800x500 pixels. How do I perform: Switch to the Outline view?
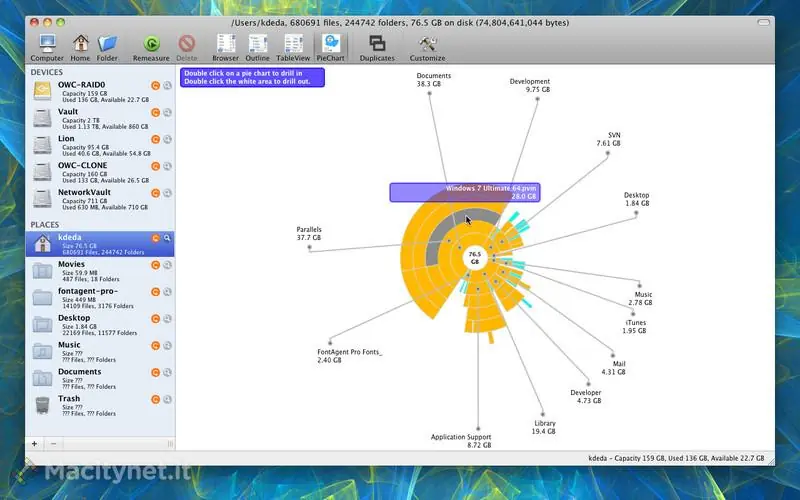click(259, 44)
